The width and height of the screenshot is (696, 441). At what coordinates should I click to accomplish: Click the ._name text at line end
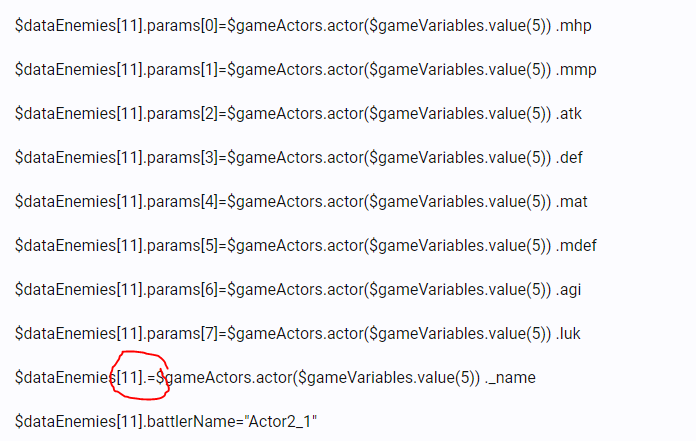point(510,378)
